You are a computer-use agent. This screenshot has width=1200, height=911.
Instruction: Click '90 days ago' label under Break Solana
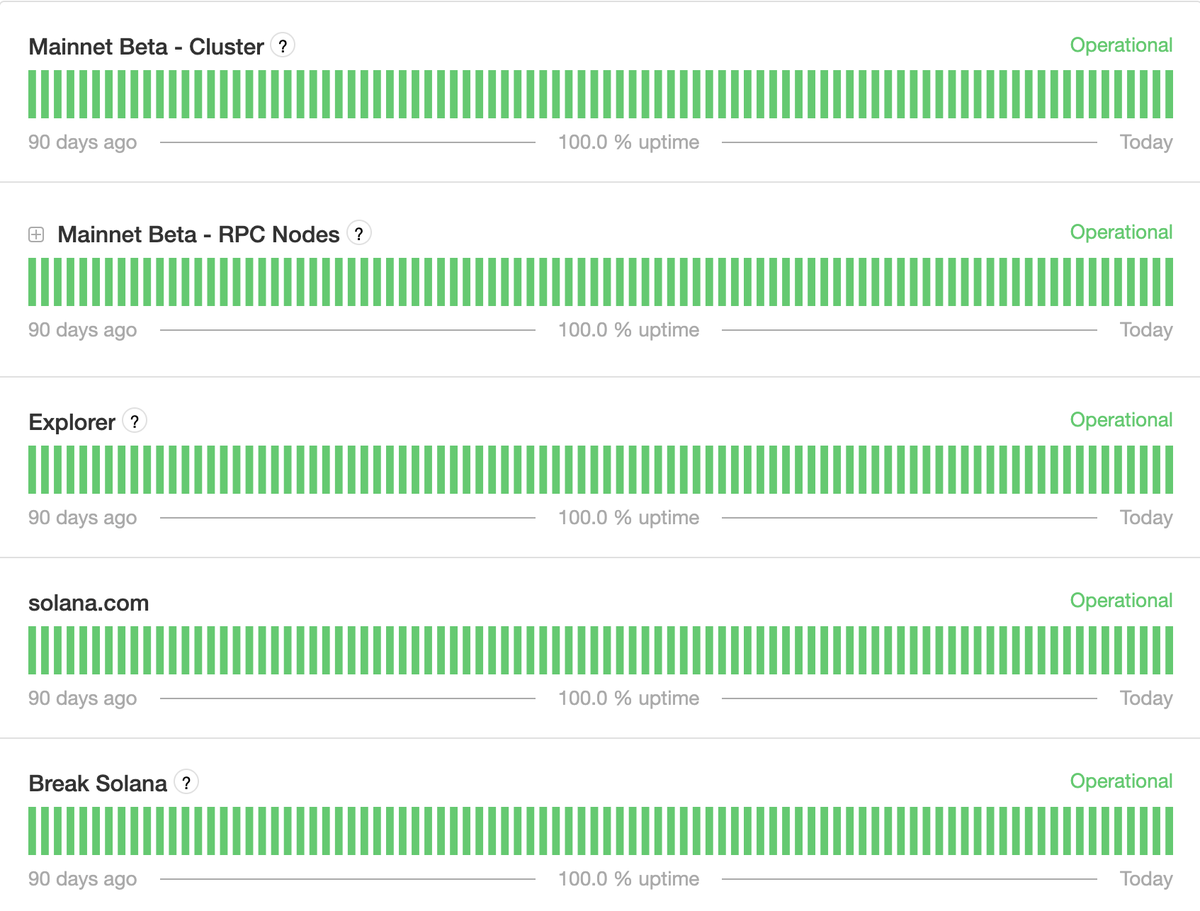pos(82,879)
